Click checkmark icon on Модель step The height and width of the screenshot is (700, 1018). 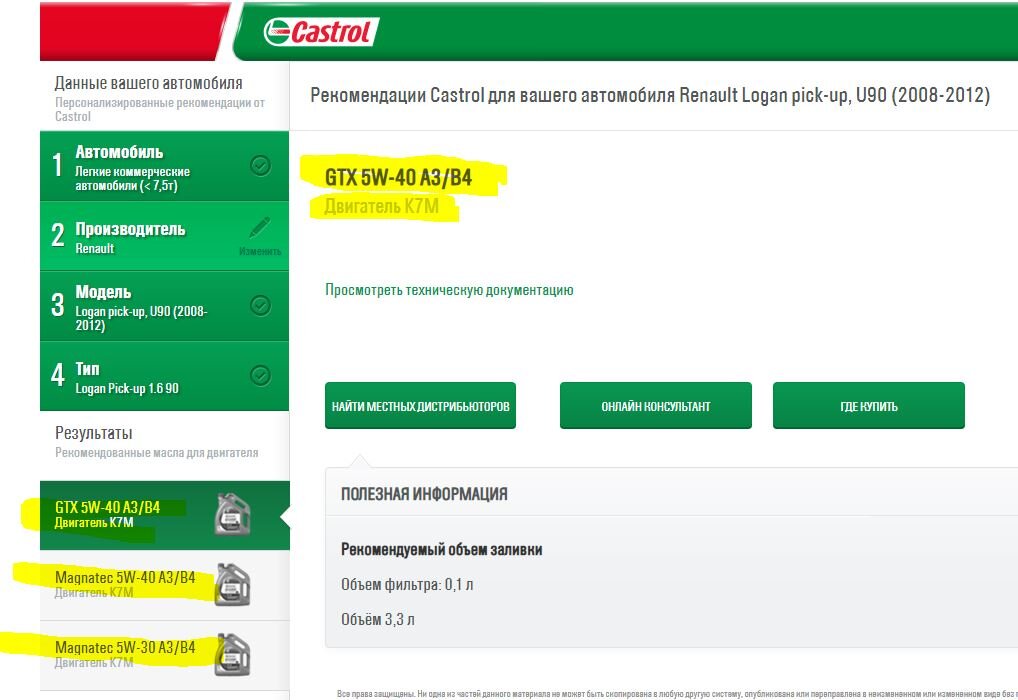coord(260,305)
